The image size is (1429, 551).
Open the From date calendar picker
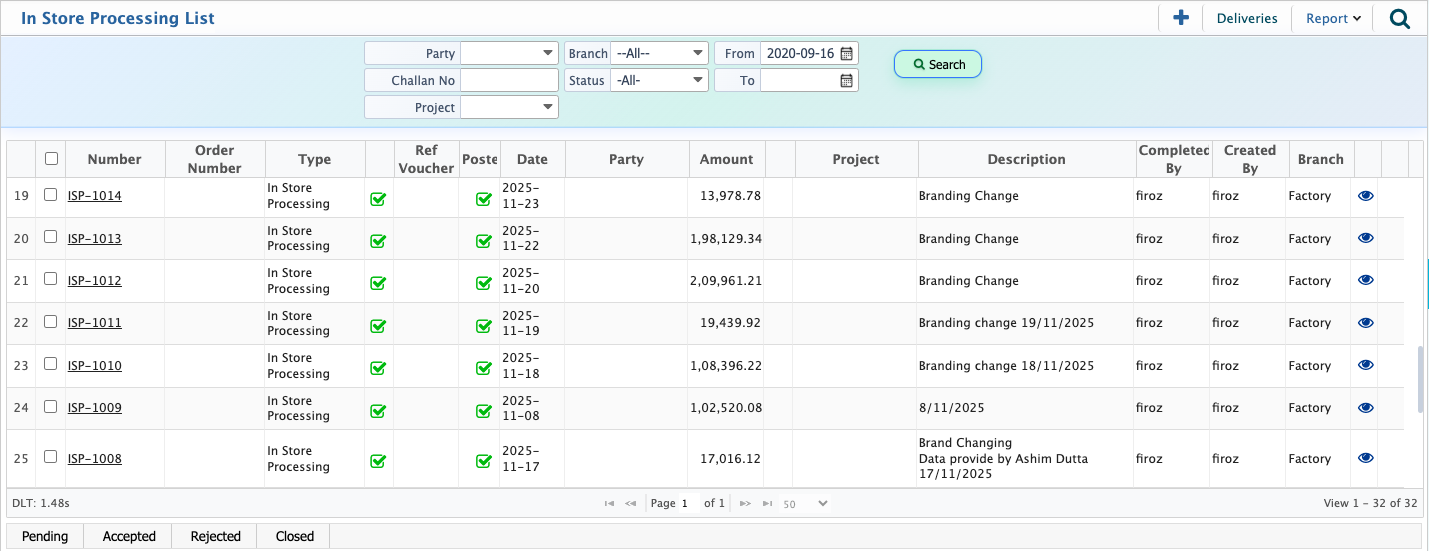[847, 54]
